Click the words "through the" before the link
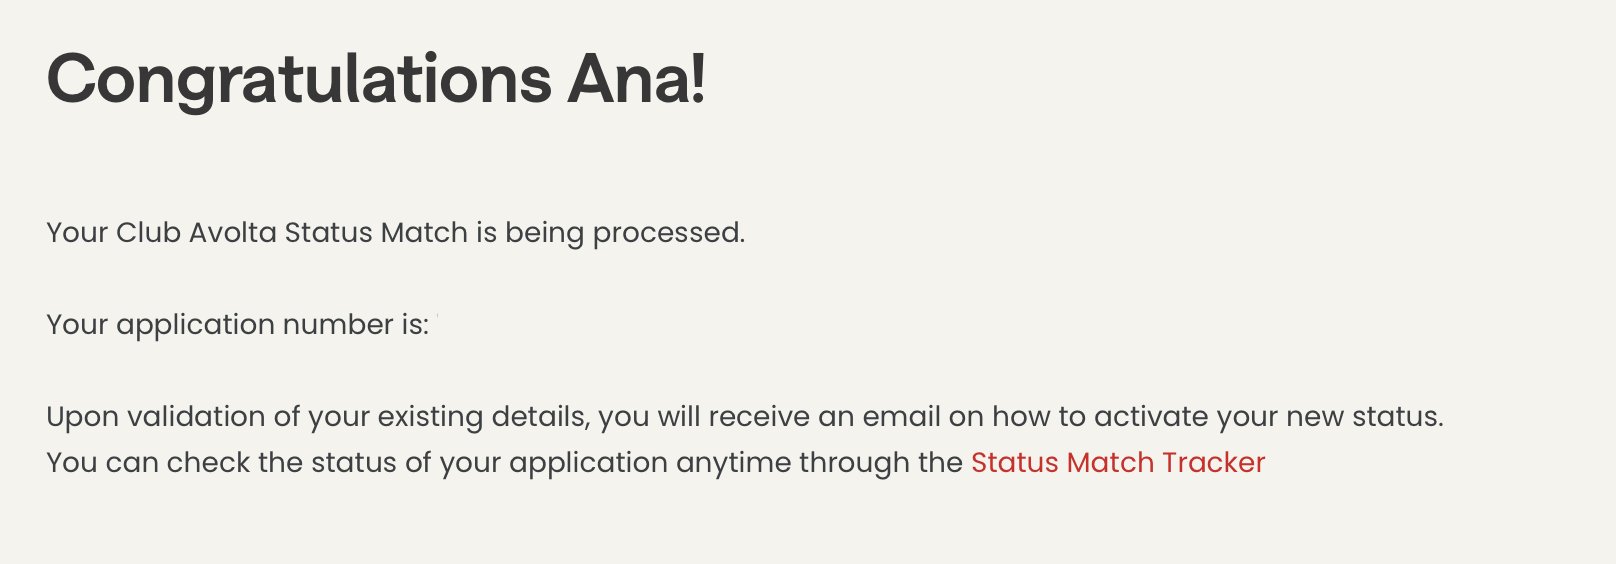This screenshot has width=1616, height=564. tap(880, 463)
